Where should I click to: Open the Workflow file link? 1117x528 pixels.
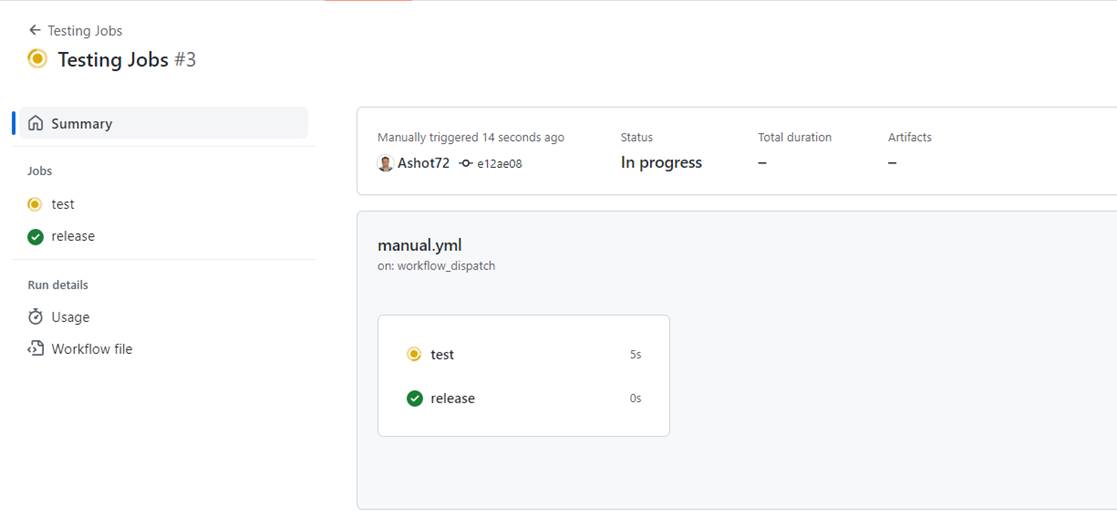click(x=92, y=349)
